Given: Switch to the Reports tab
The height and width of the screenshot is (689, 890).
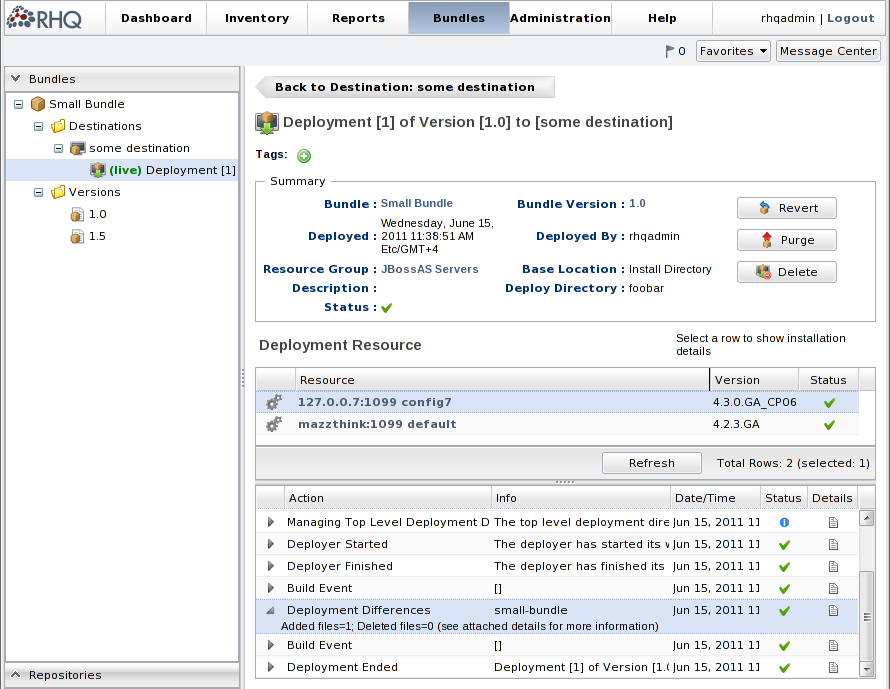Looking at the screenshot, I should coord(358,18).
